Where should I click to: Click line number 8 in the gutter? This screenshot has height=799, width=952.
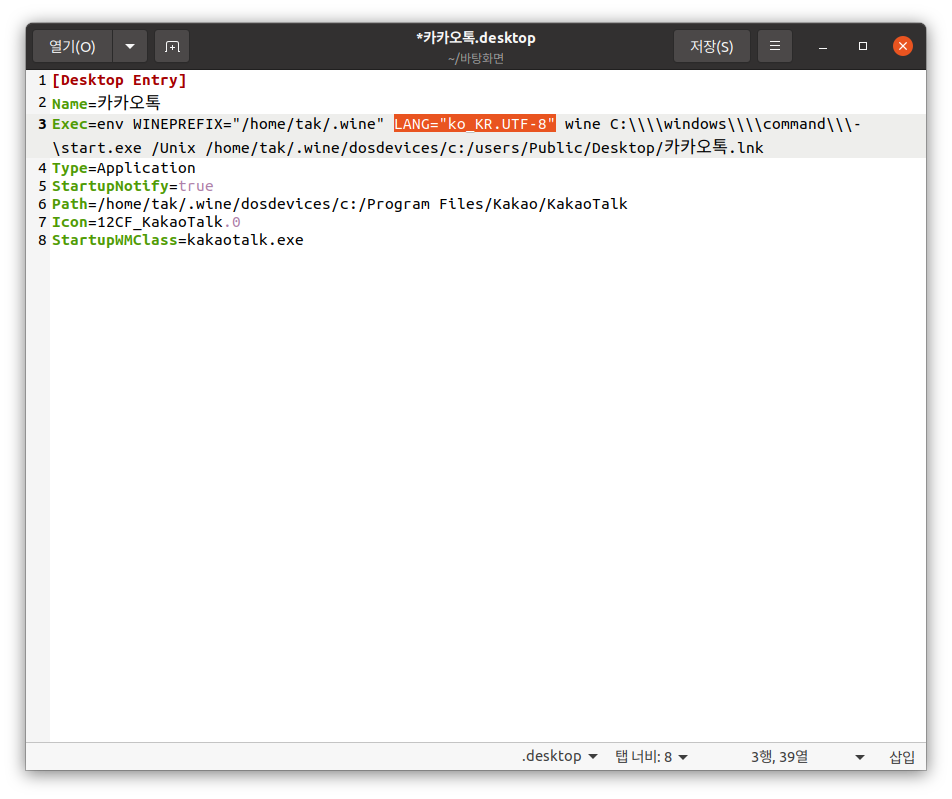(x=42, y=240)
